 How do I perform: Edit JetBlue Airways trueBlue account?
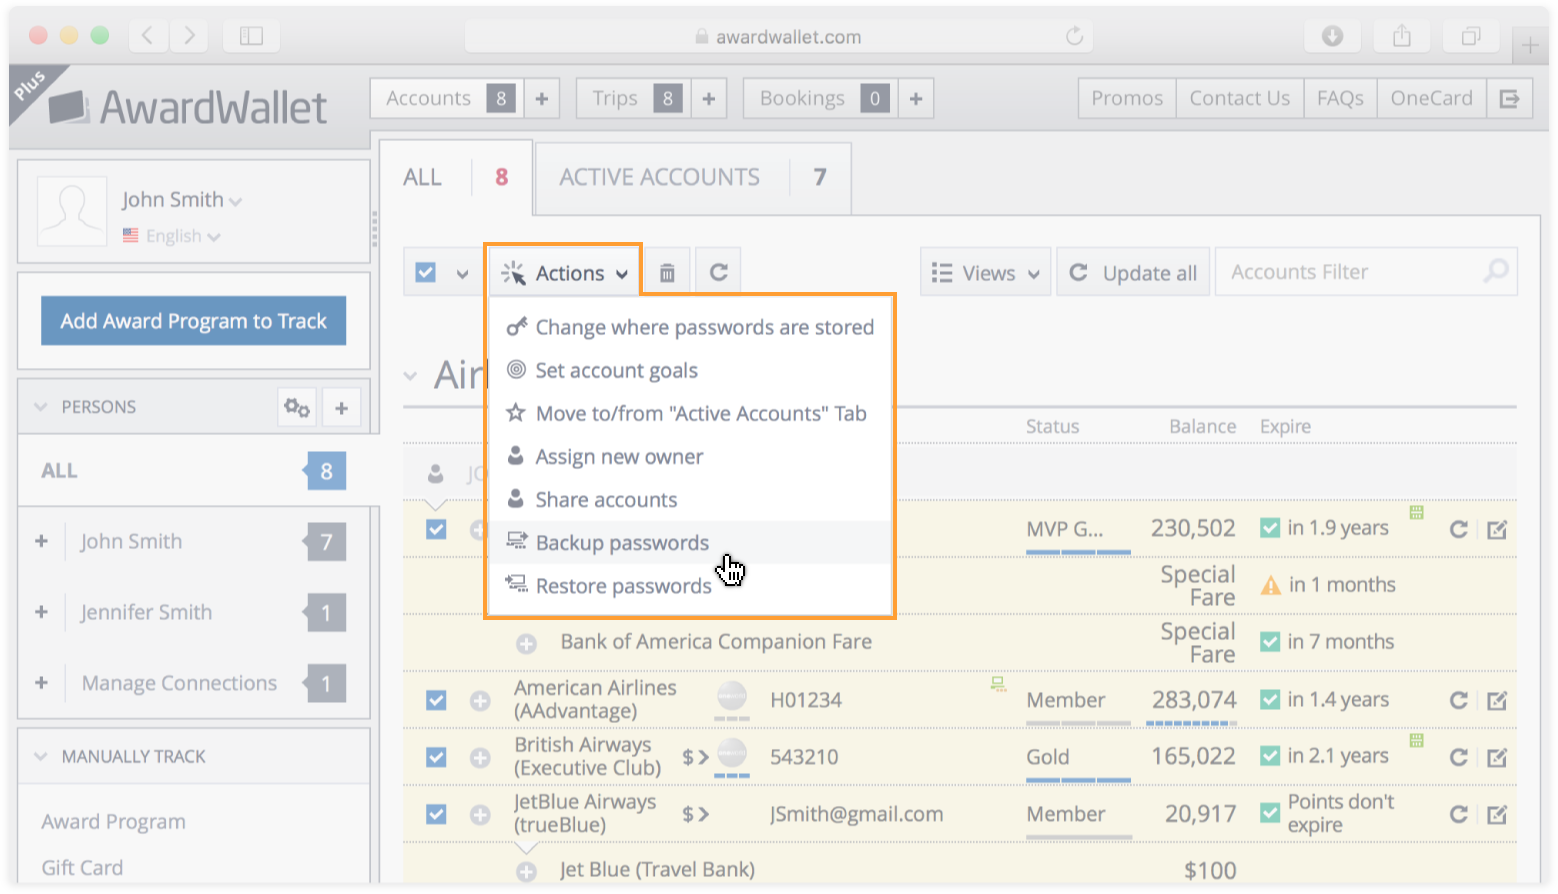click(x=1496, y=814)
